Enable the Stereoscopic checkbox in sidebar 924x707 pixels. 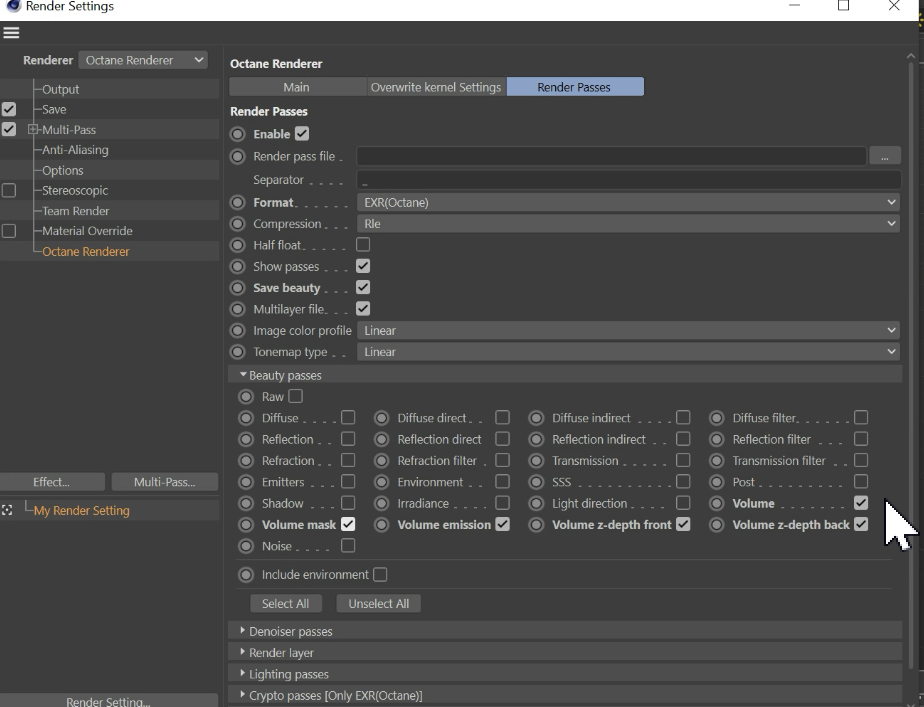point(9,190)
